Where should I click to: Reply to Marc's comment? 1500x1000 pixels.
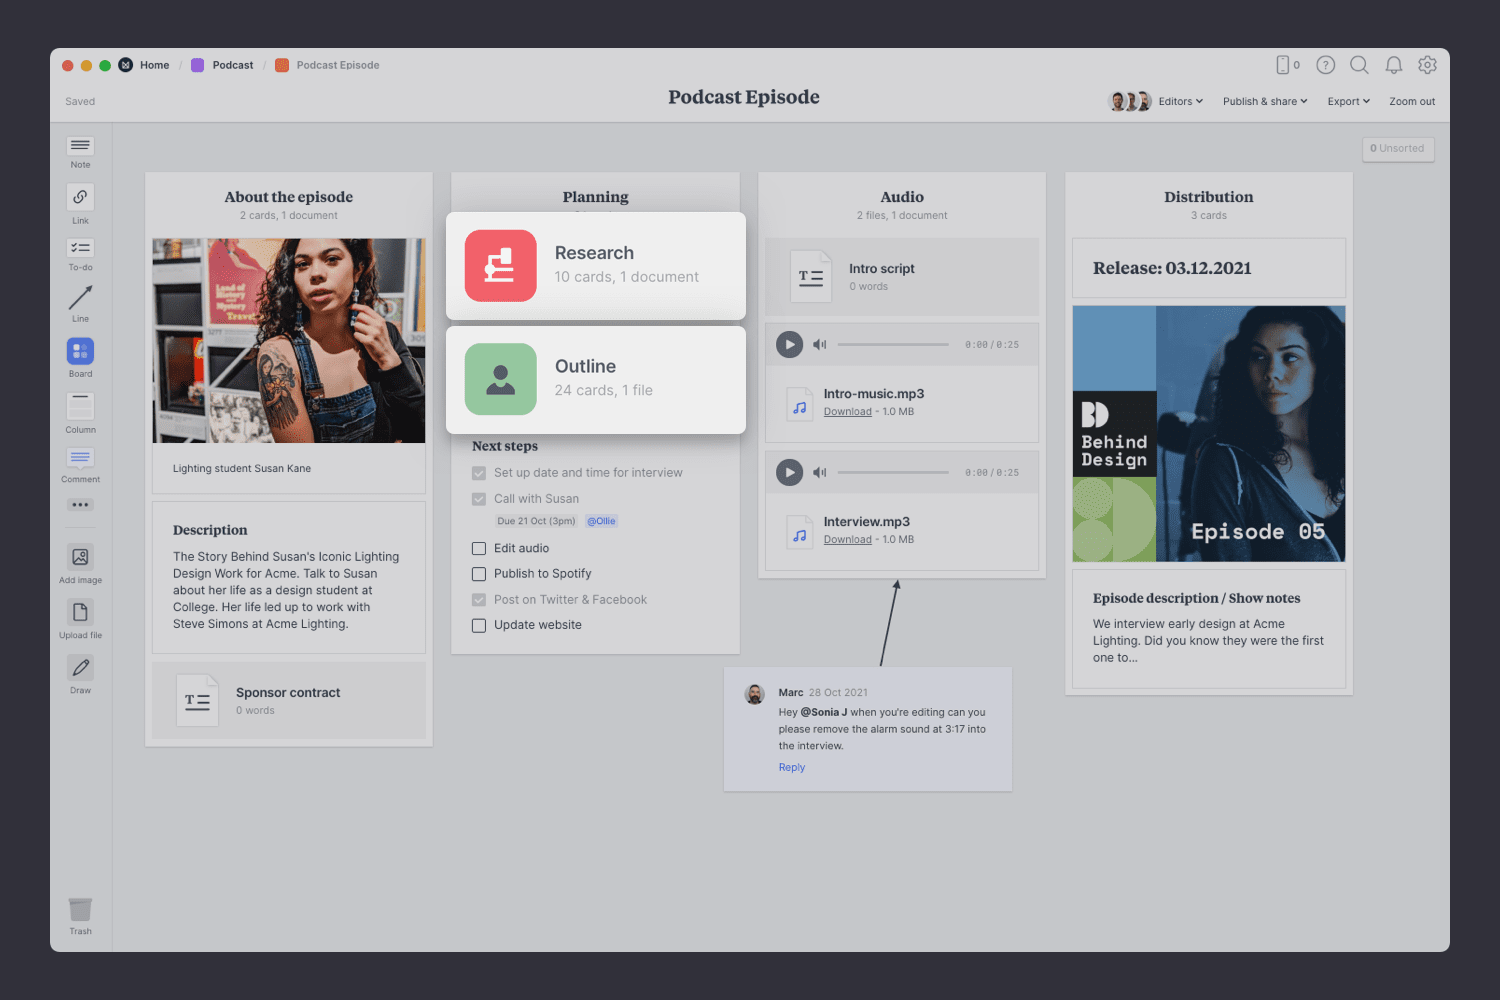(791, 767)
